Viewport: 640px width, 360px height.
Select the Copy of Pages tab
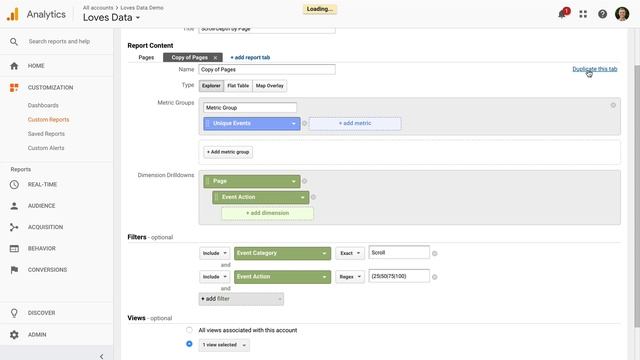pos(189,58)
